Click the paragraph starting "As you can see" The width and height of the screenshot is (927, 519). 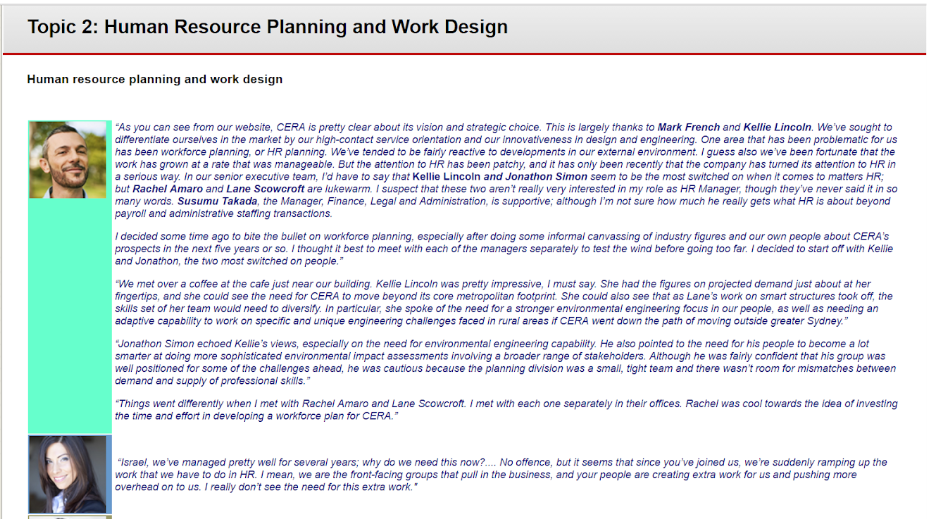click(x=500, y=164)
